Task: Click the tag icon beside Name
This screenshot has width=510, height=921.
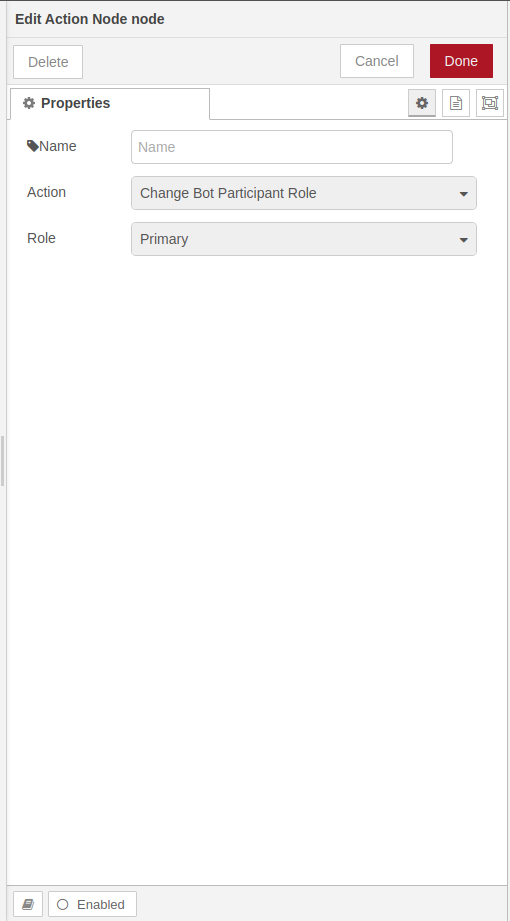Action: click(33, 146)
